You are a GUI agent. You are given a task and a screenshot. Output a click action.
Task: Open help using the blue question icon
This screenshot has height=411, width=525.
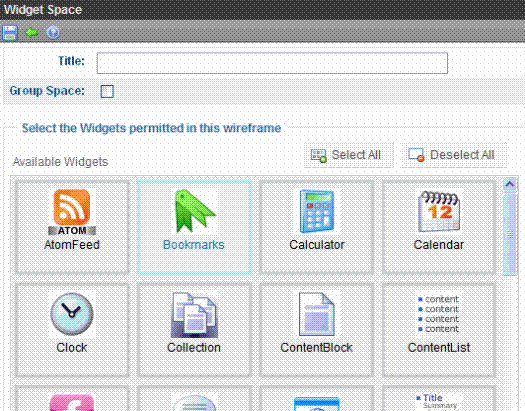click(53, 32)
